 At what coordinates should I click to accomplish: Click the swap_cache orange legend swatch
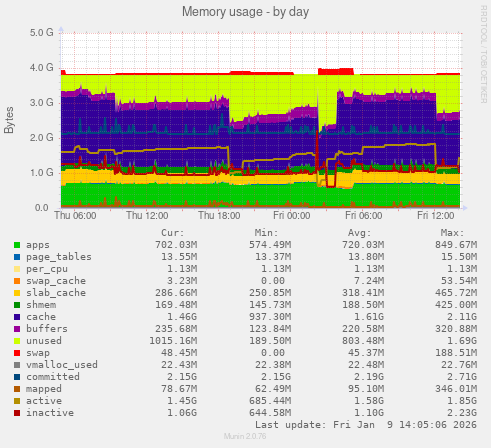17,281
